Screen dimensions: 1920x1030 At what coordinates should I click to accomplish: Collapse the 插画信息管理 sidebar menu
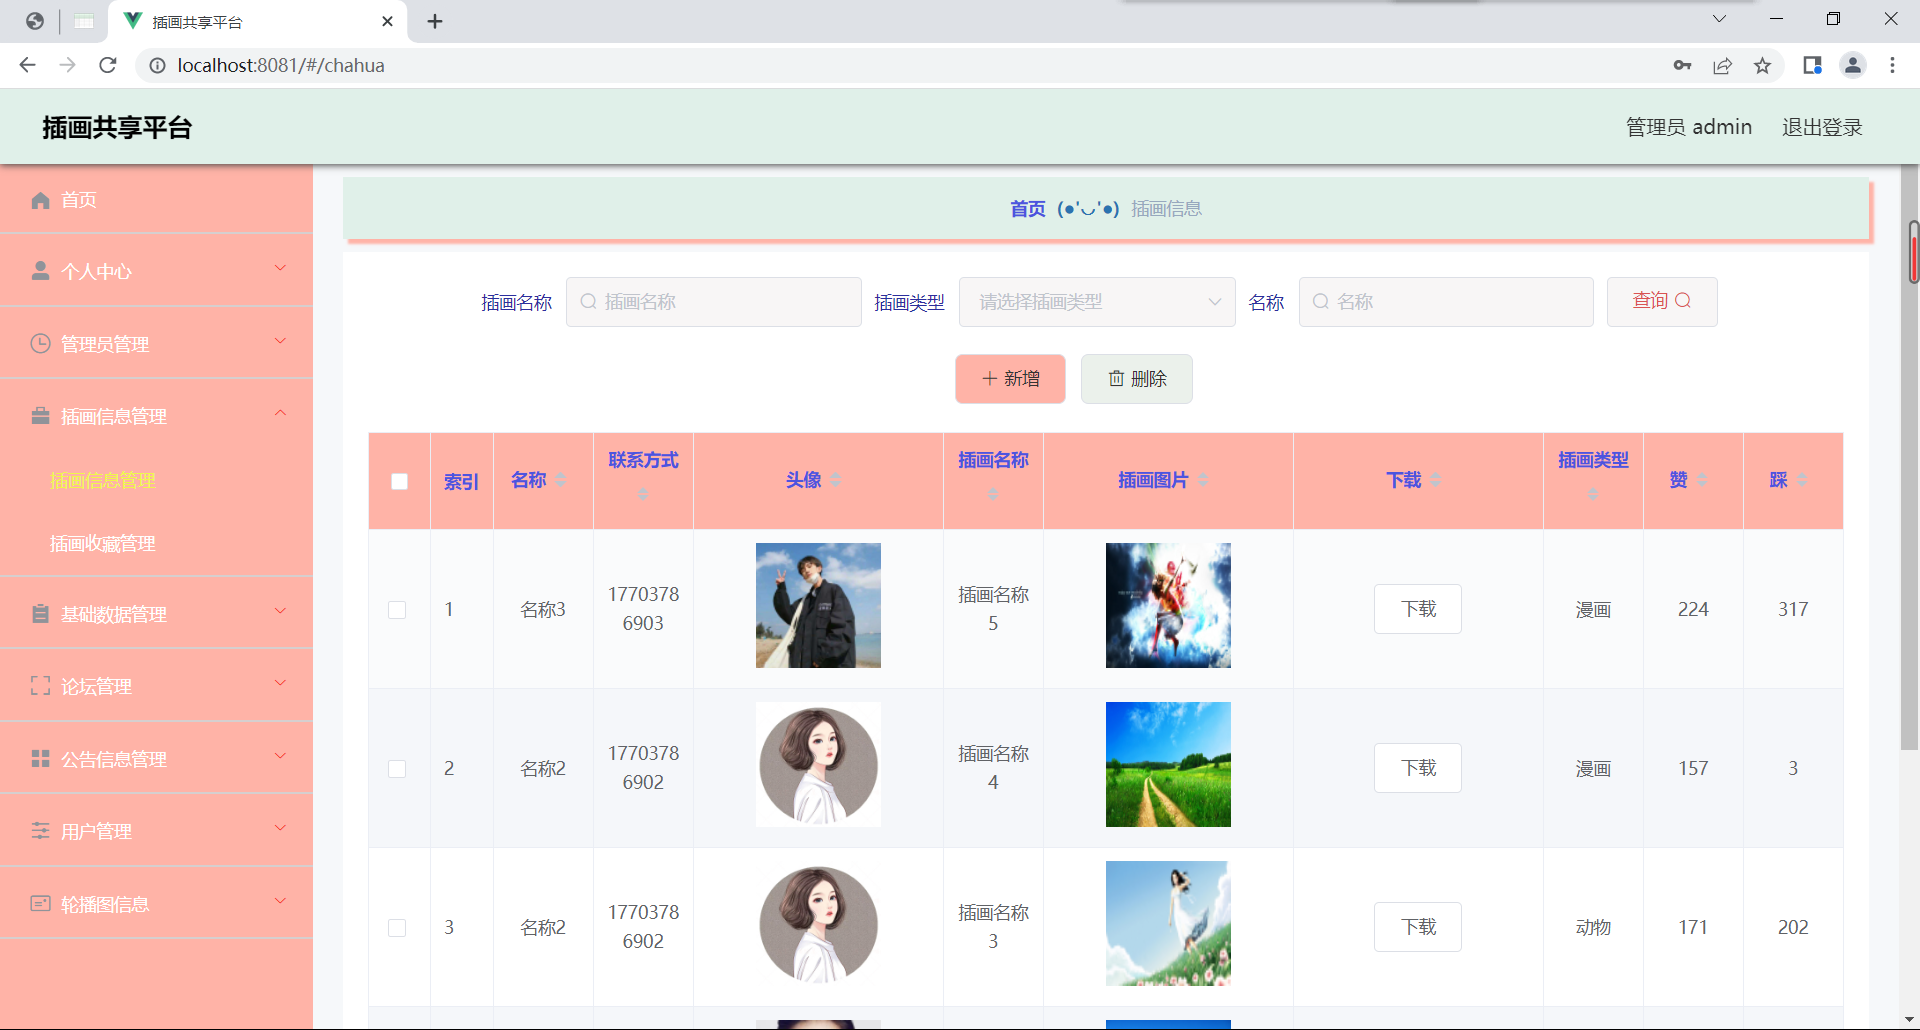pyautogui.click(x=280, y=413)
